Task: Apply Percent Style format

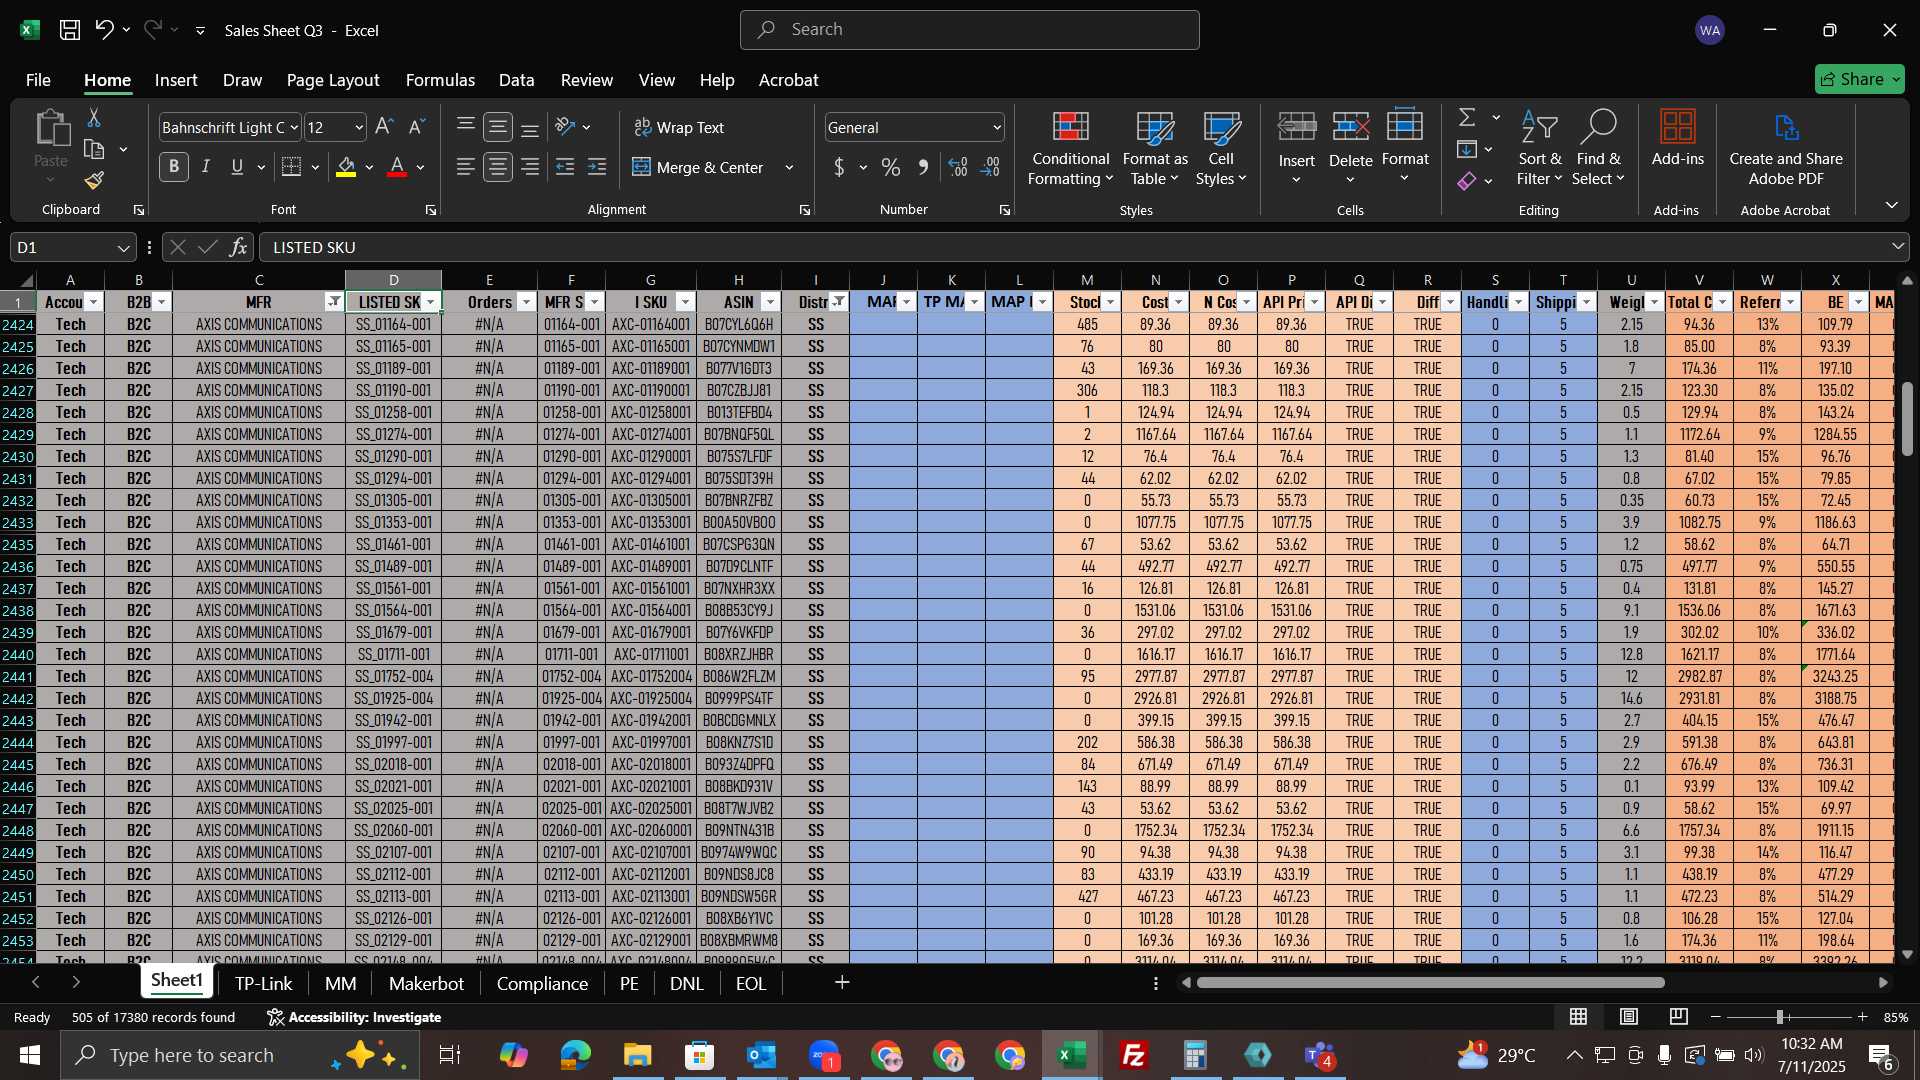Action: pos(891,167)
